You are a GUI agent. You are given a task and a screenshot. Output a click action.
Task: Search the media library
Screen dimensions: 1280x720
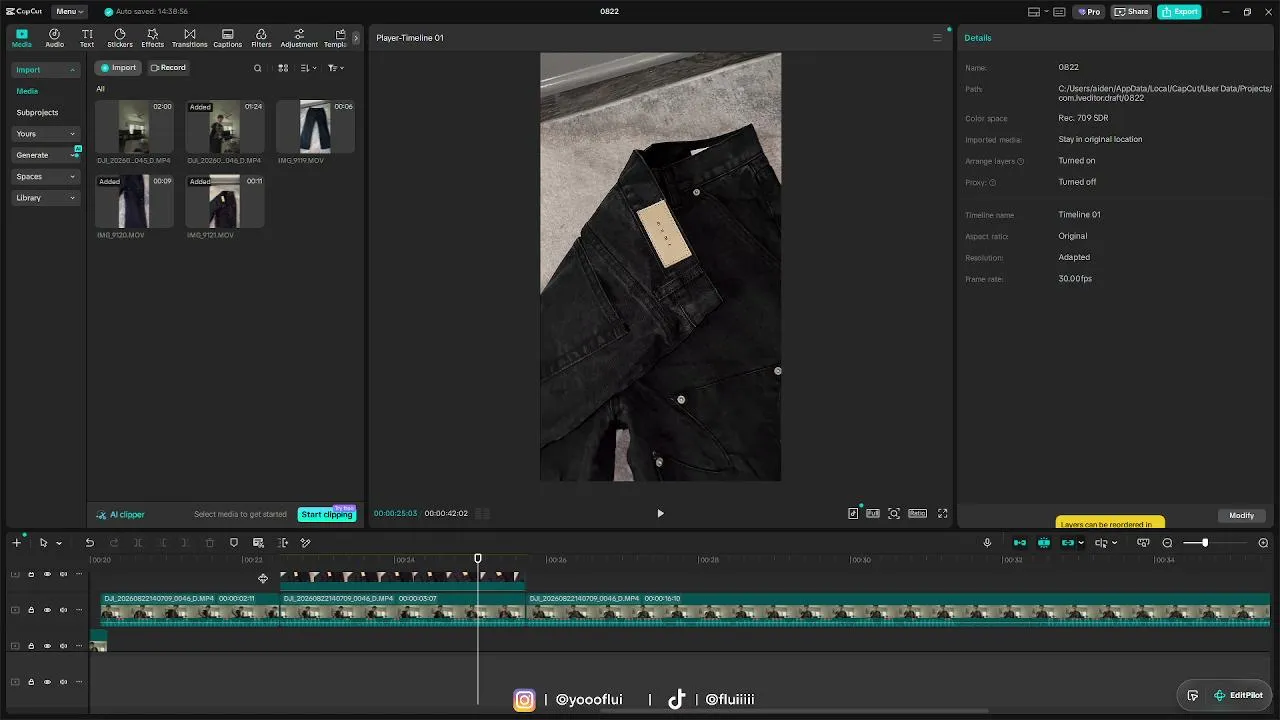pyautogui.click(x=257, y=68)
